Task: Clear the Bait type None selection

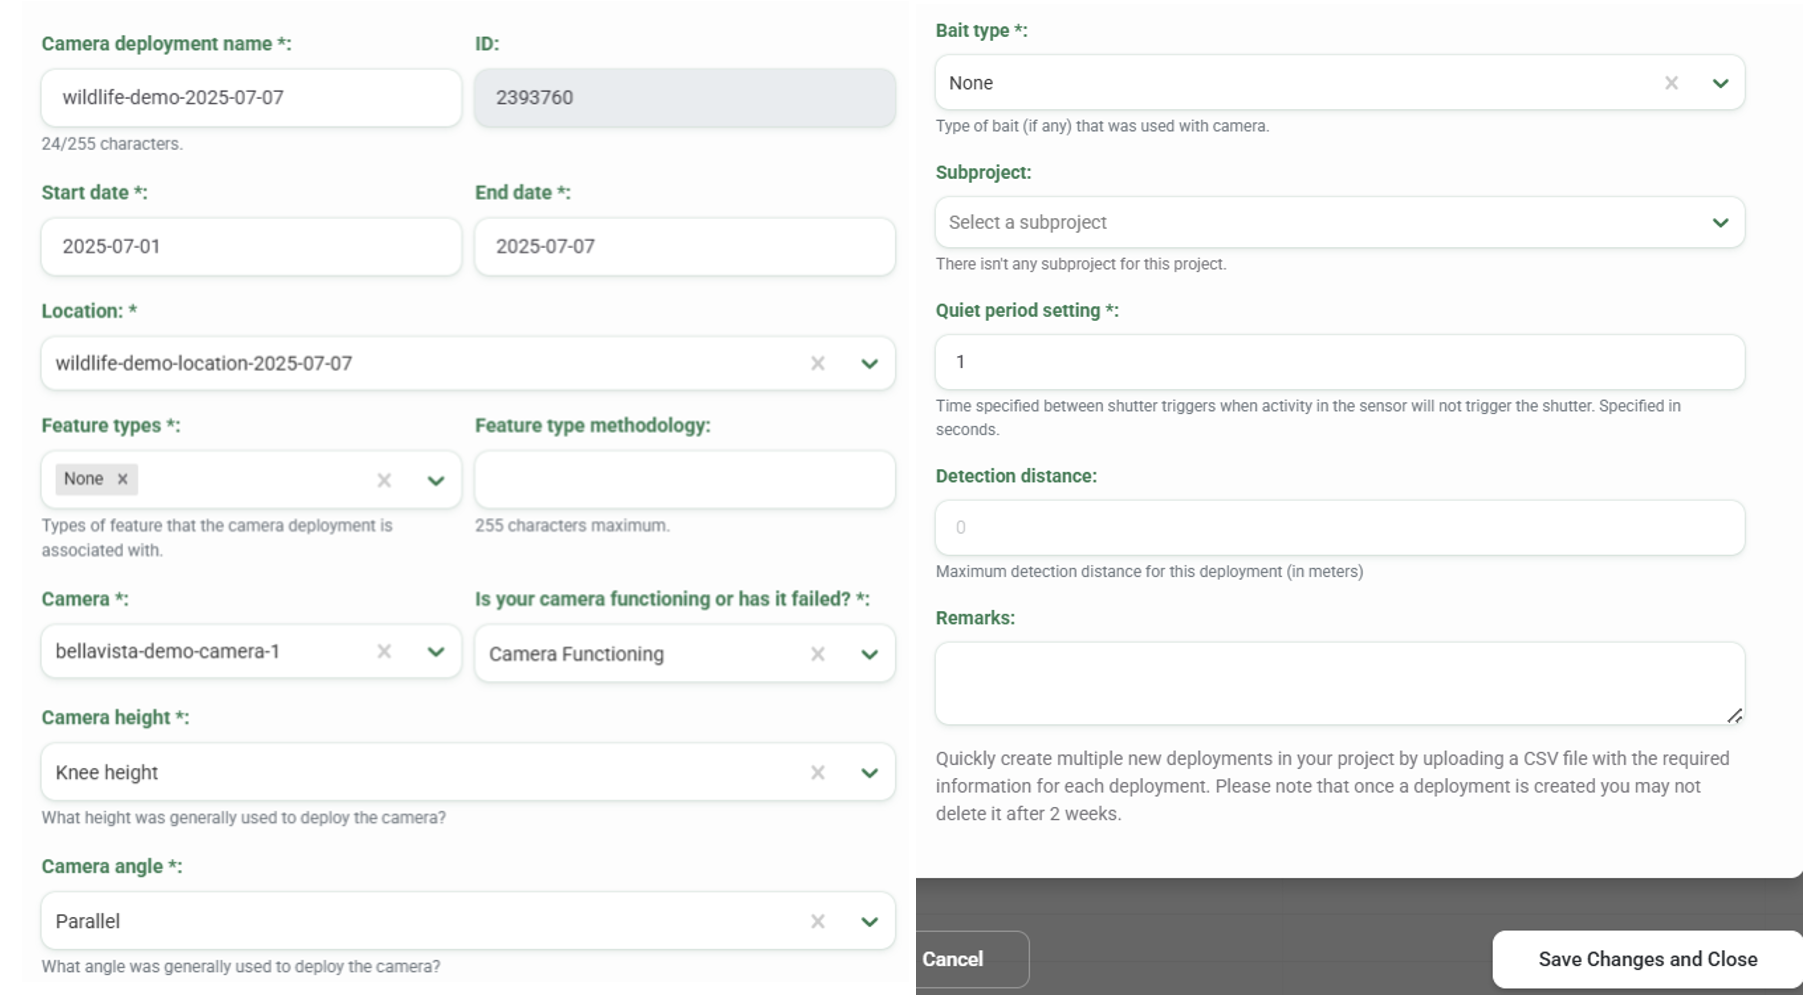Action: click(x=1670, y=83)
